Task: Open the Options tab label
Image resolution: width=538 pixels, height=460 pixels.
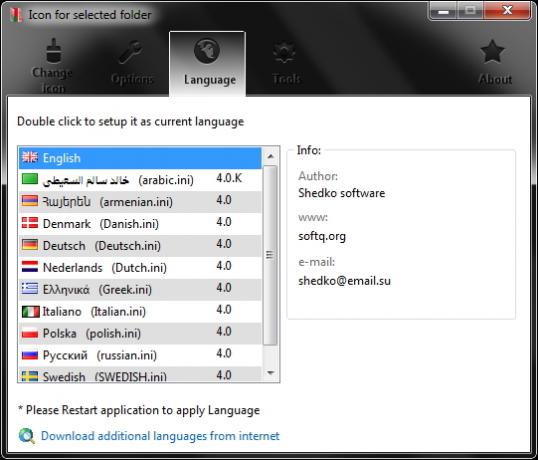Action: pos(132,79)
